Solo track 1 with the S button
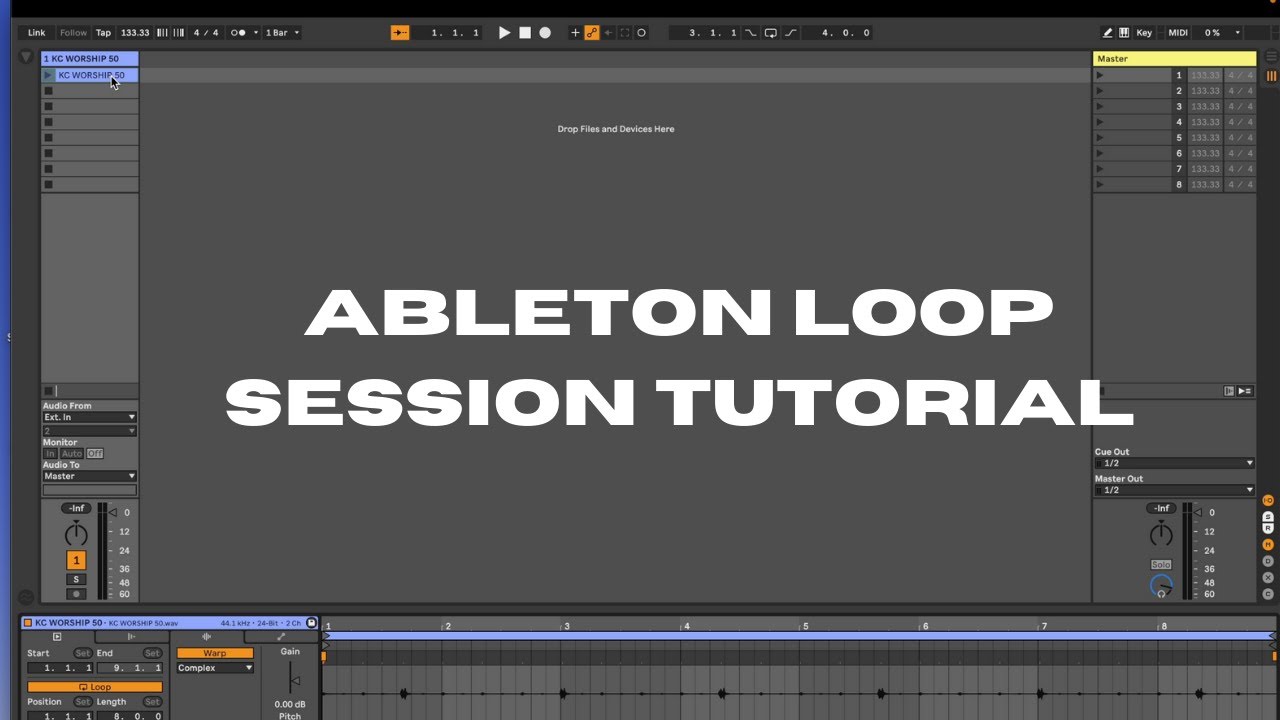Screen dimensions: 1280x720 (76, 580)
